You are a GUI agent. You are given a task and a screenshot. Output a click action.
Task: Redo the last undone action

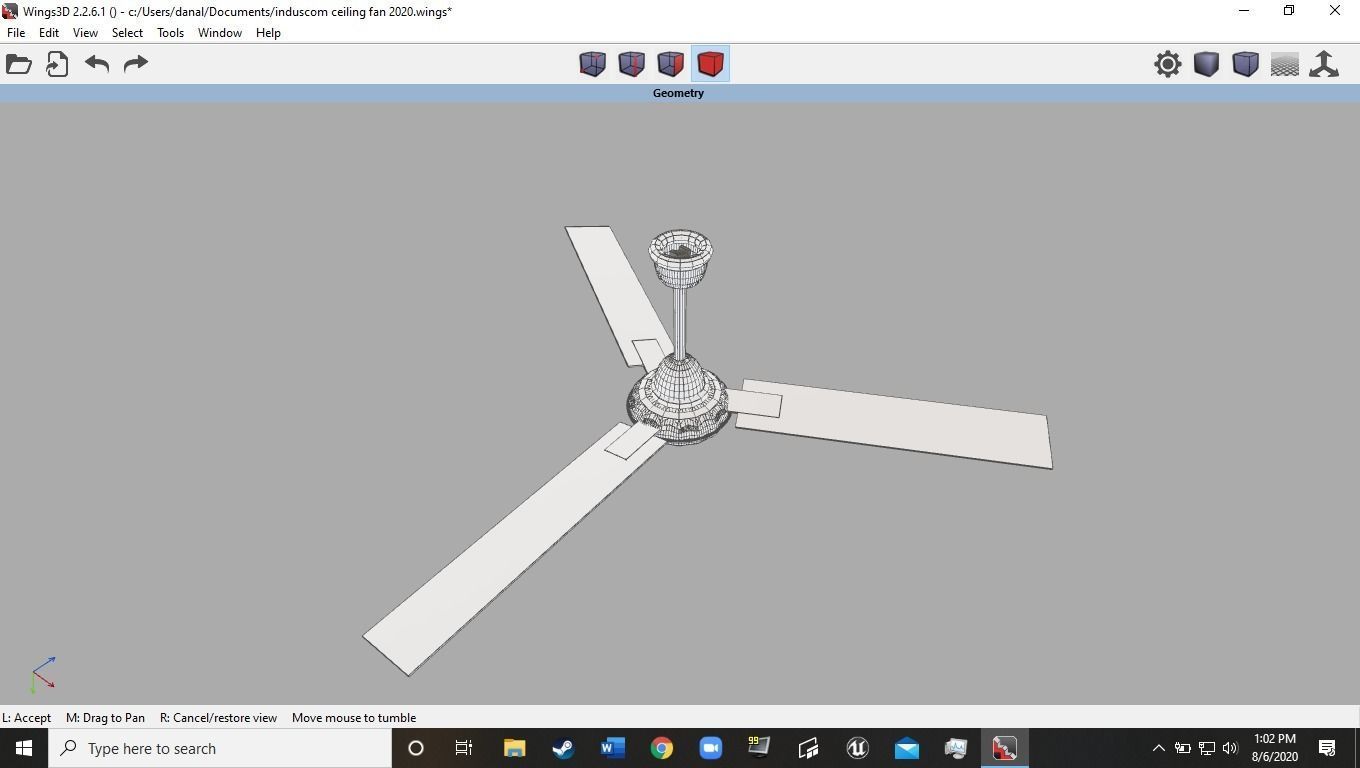coord(135,64)
